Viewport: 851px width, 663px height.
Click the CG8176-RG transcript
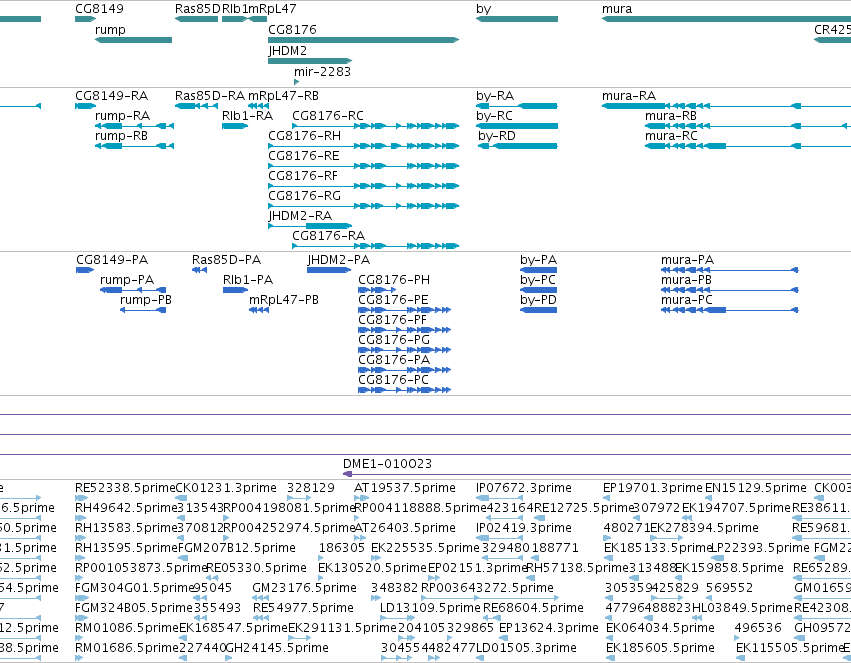pyautogui.click(x=364, y=206)
